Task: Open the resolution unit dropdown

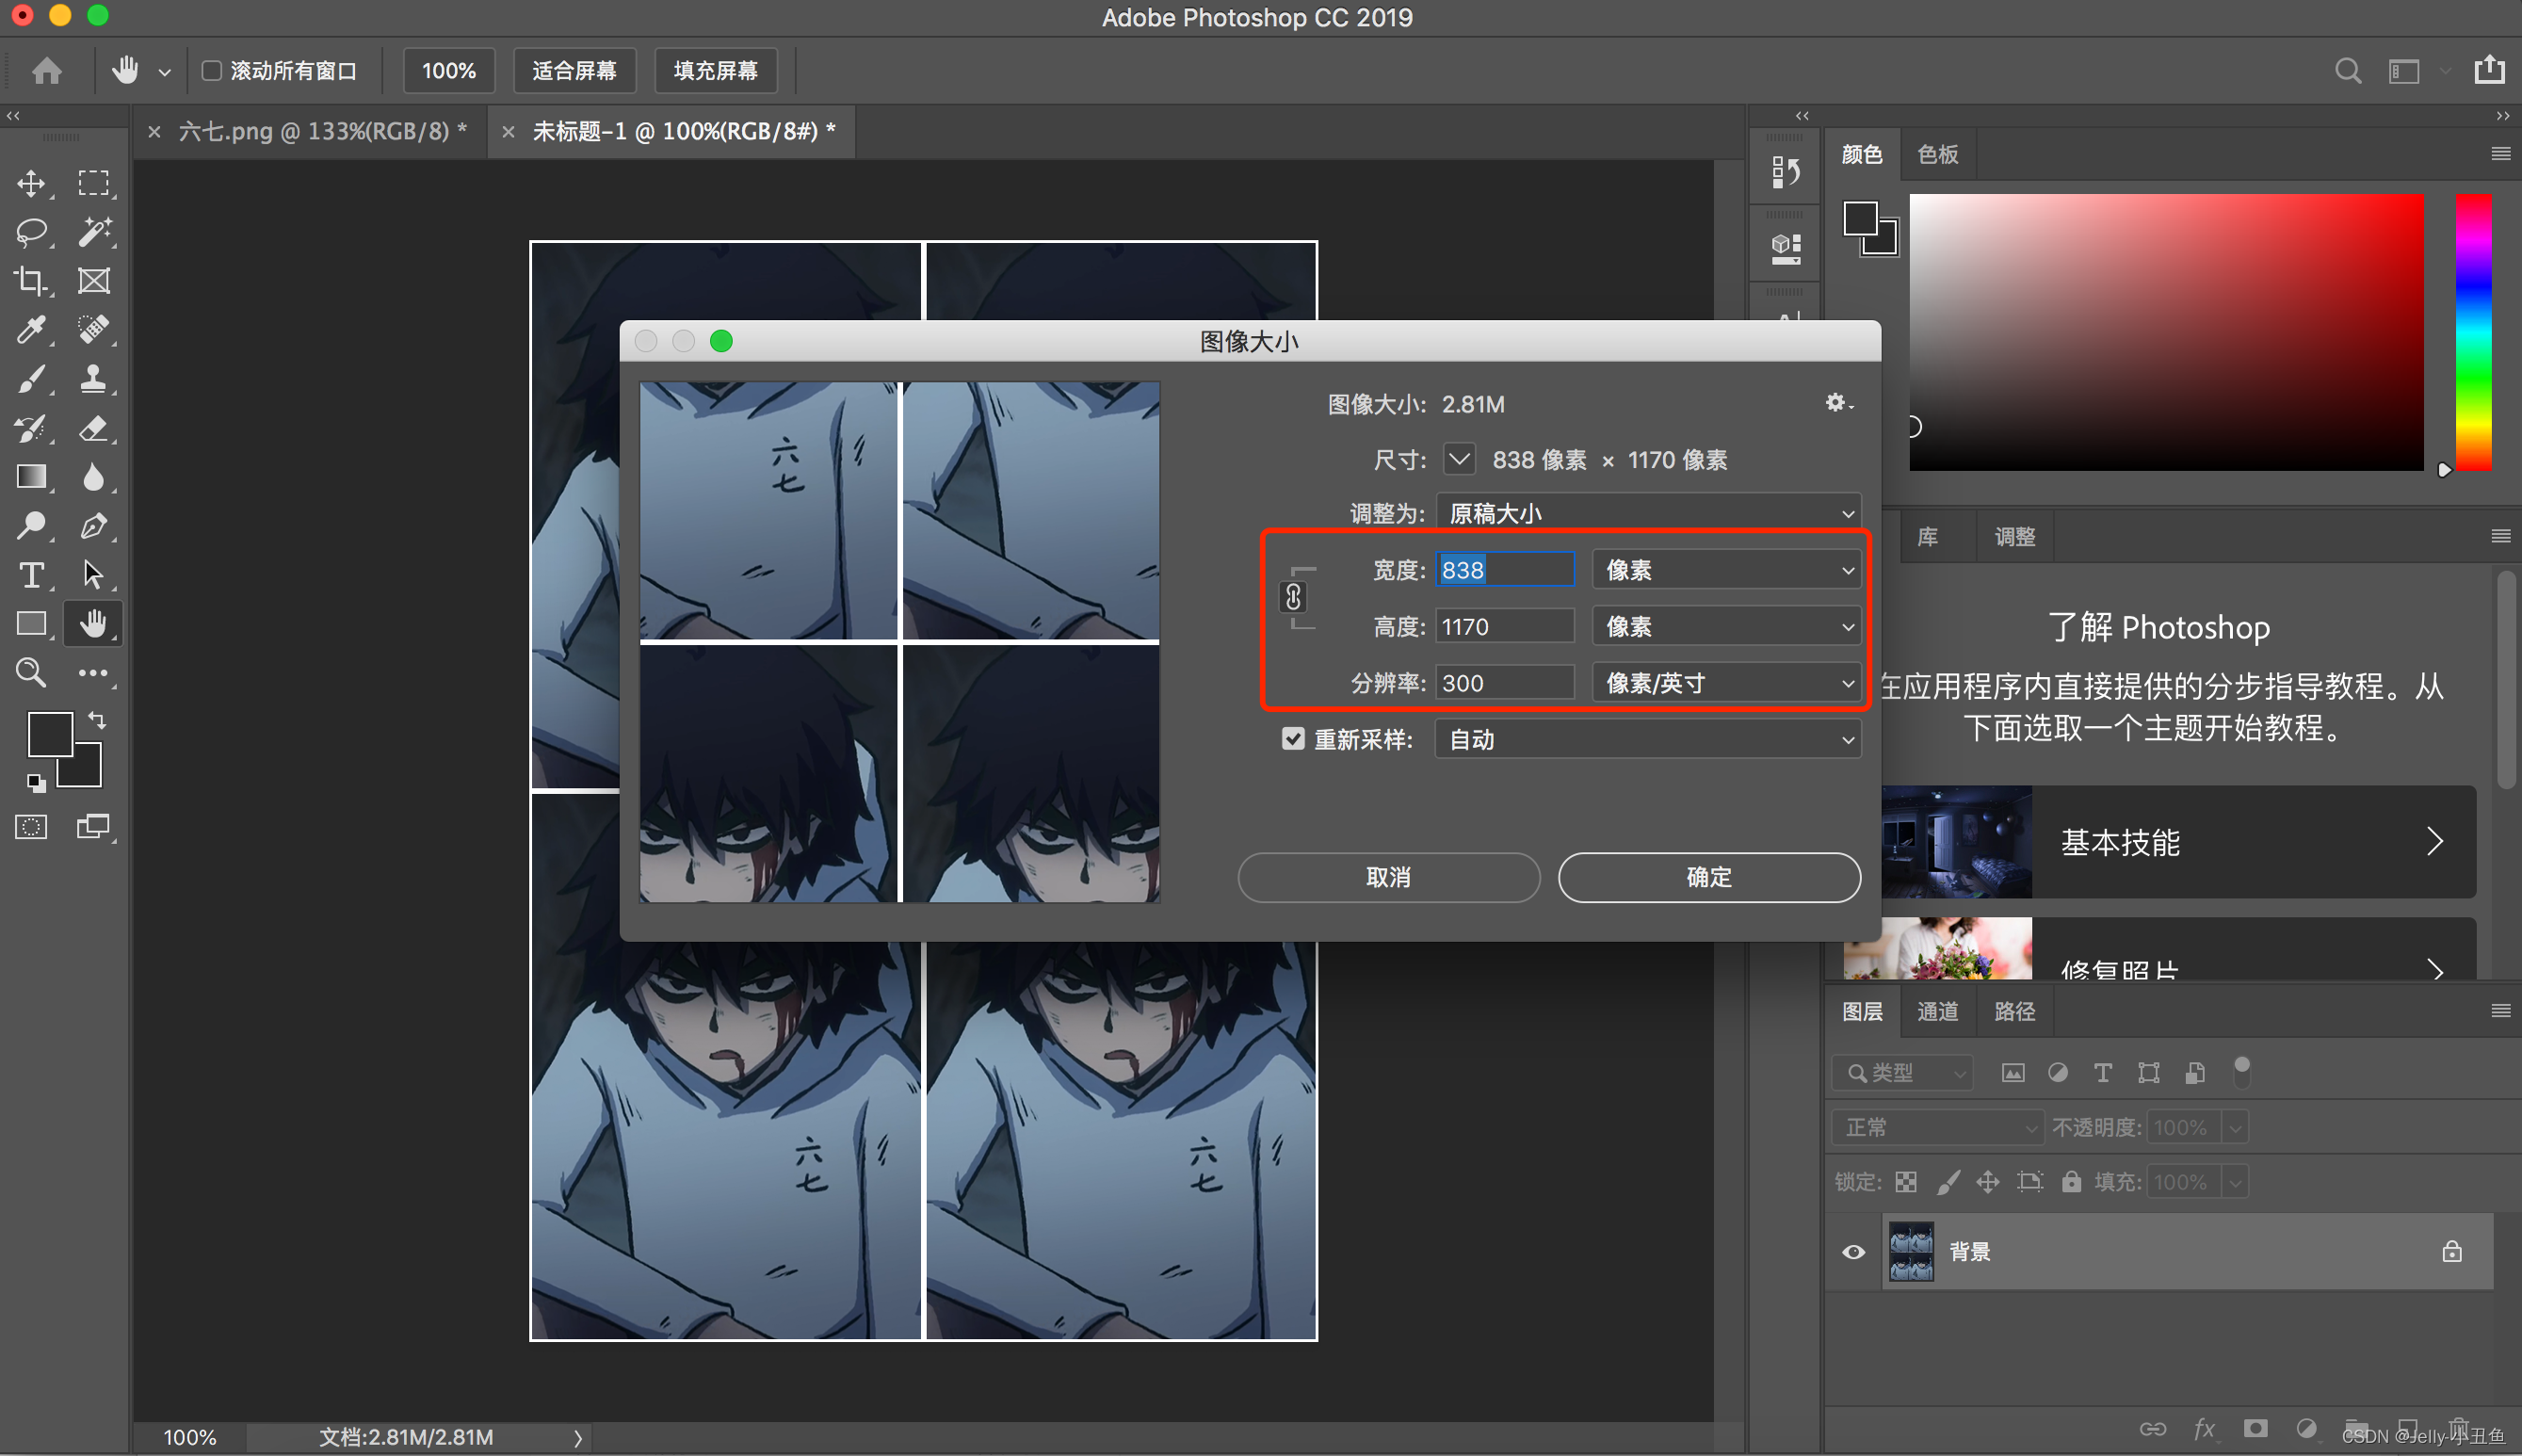Action: pyautogui.click(x=1726, y=683)
